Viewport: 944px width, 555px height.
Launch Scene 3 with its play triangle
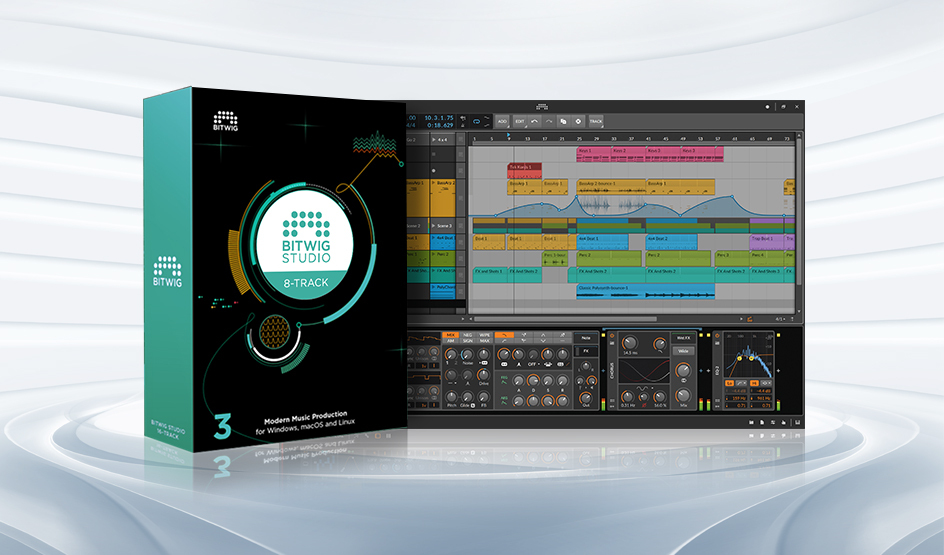pos(435,226)
